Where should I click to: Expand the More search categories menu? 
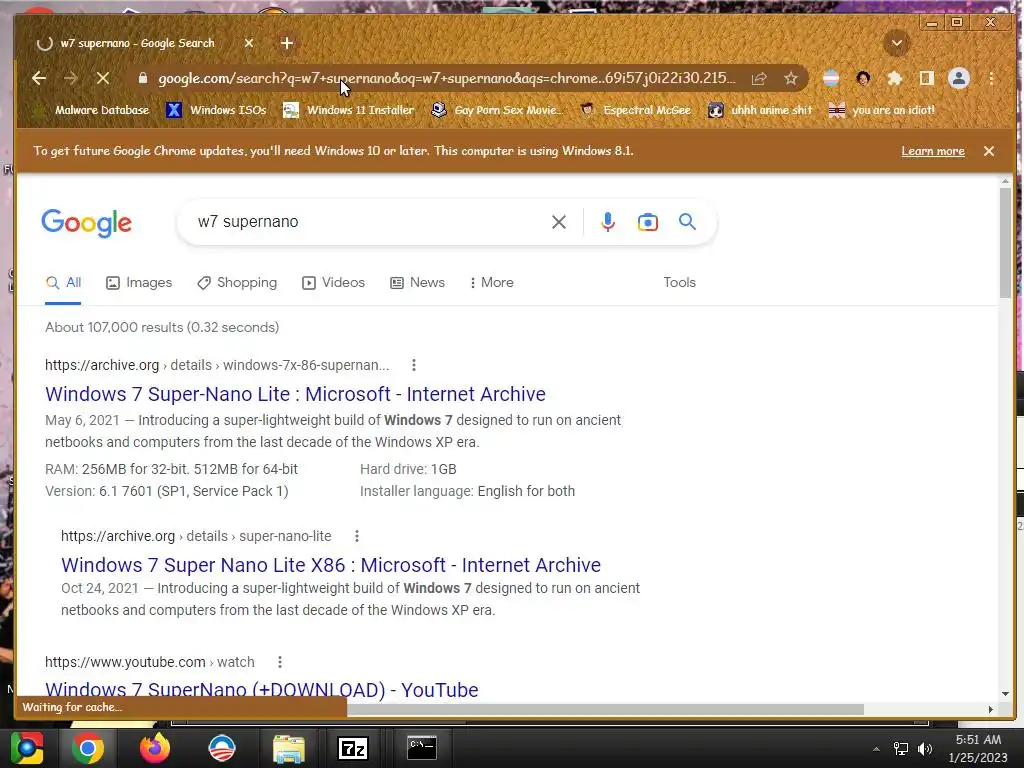pos(491,283)
